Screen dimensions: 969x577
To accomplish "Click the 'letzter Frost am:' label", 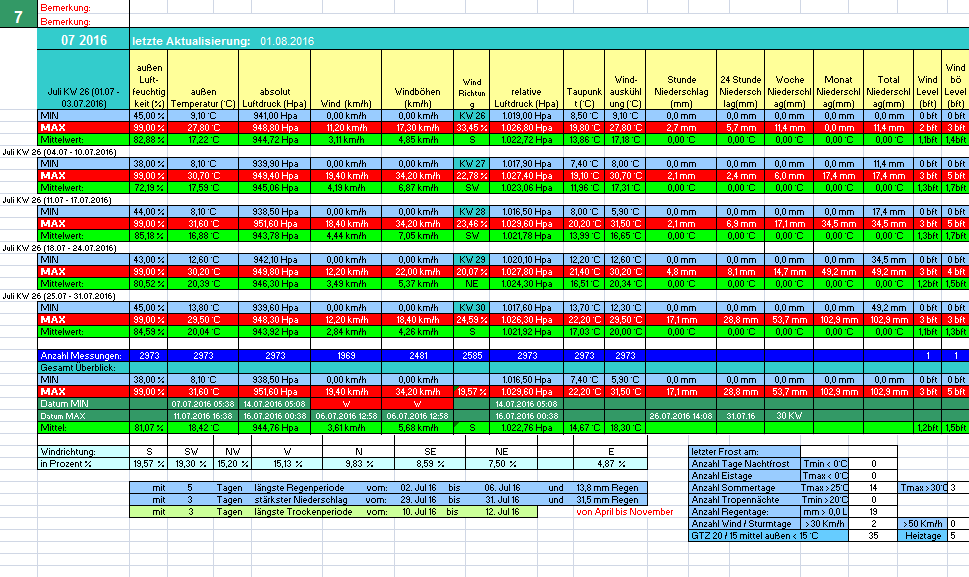I will pos(744,452).
